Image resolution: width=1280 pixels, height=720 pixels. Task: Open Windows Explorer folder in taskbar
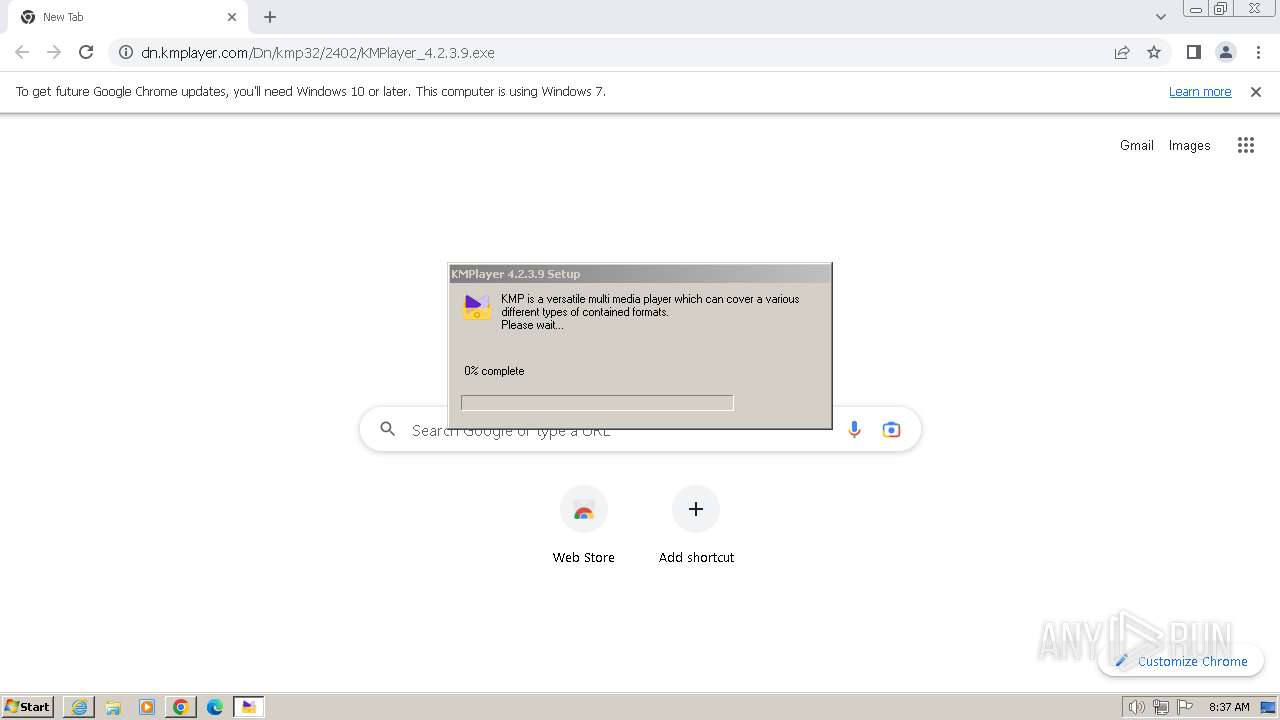pos(113,707)
